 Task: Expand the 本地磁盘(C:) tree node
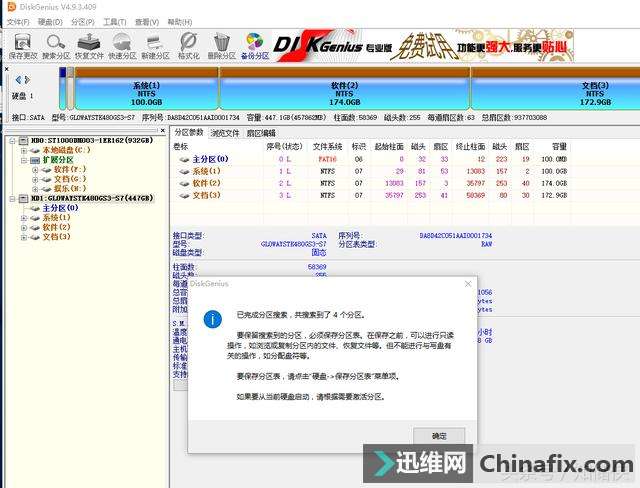24,150
